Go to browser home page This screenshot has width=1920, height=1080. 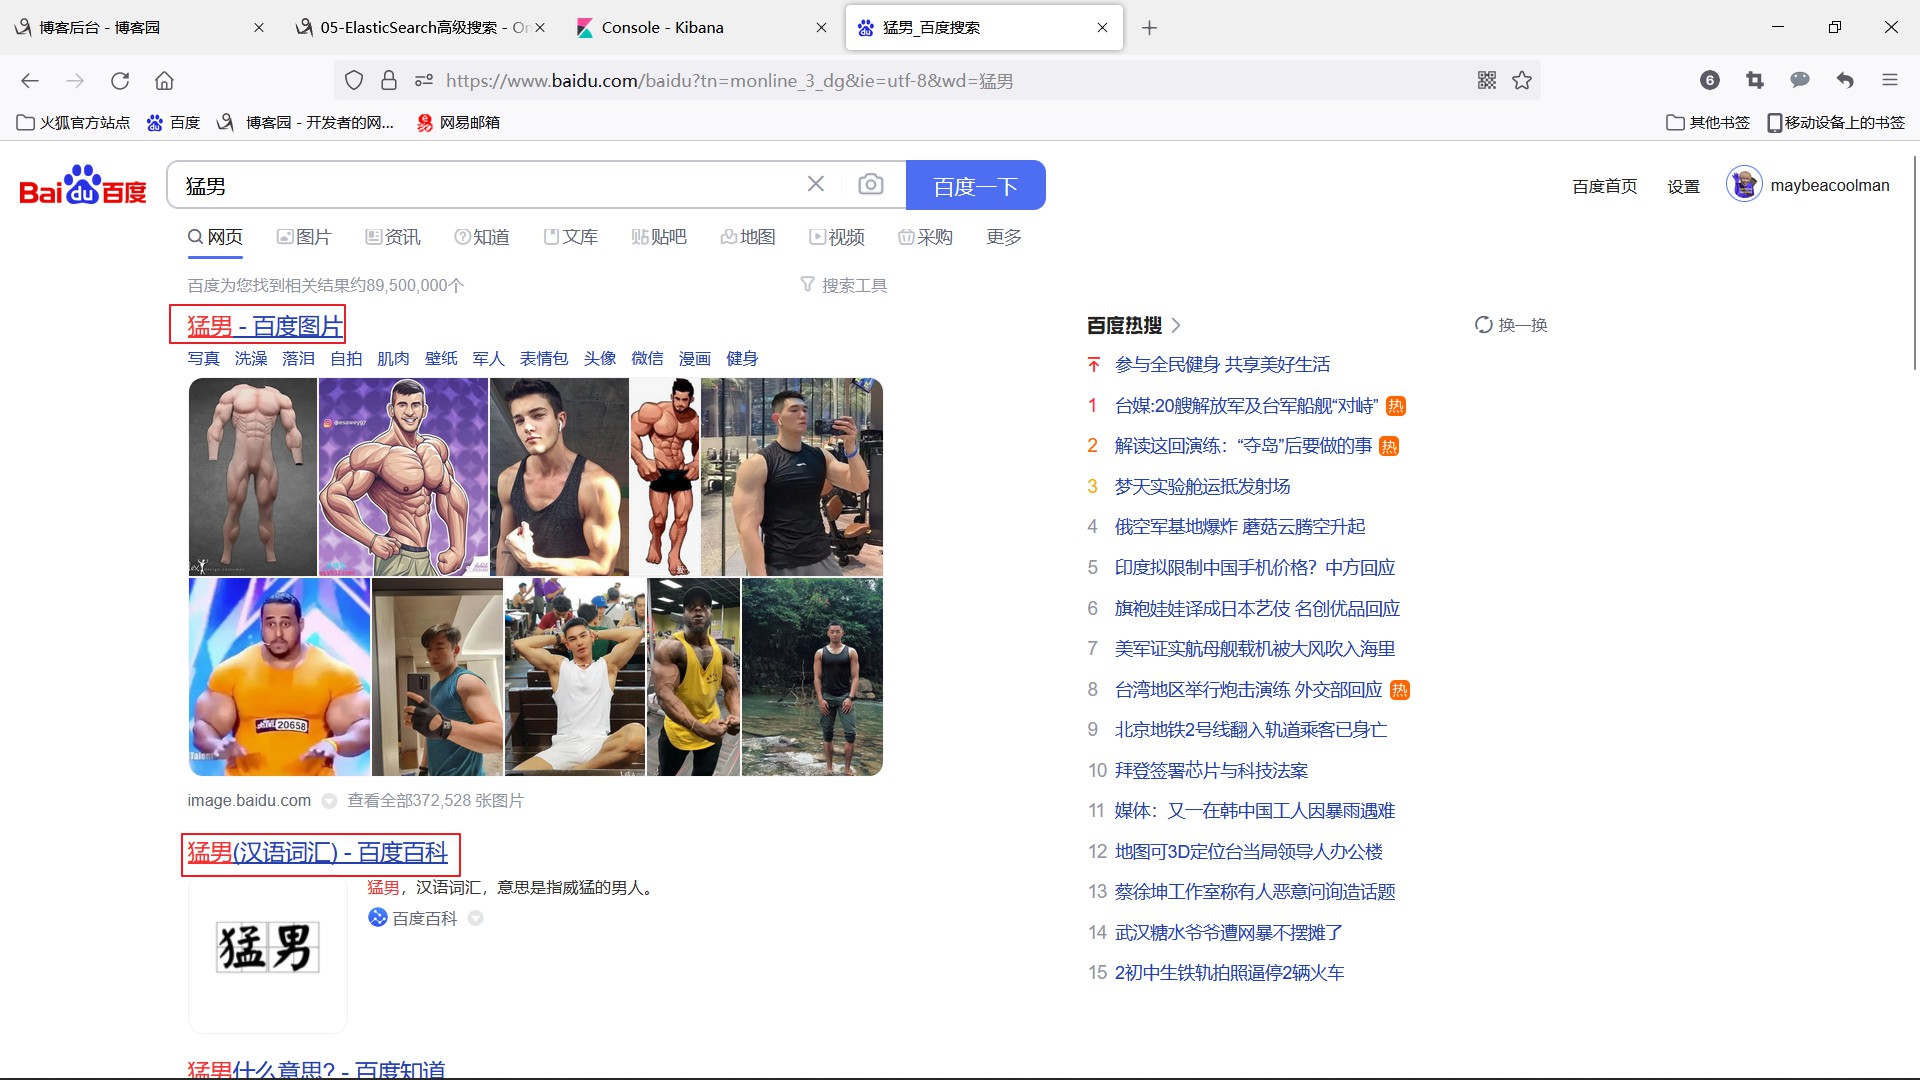164,80
